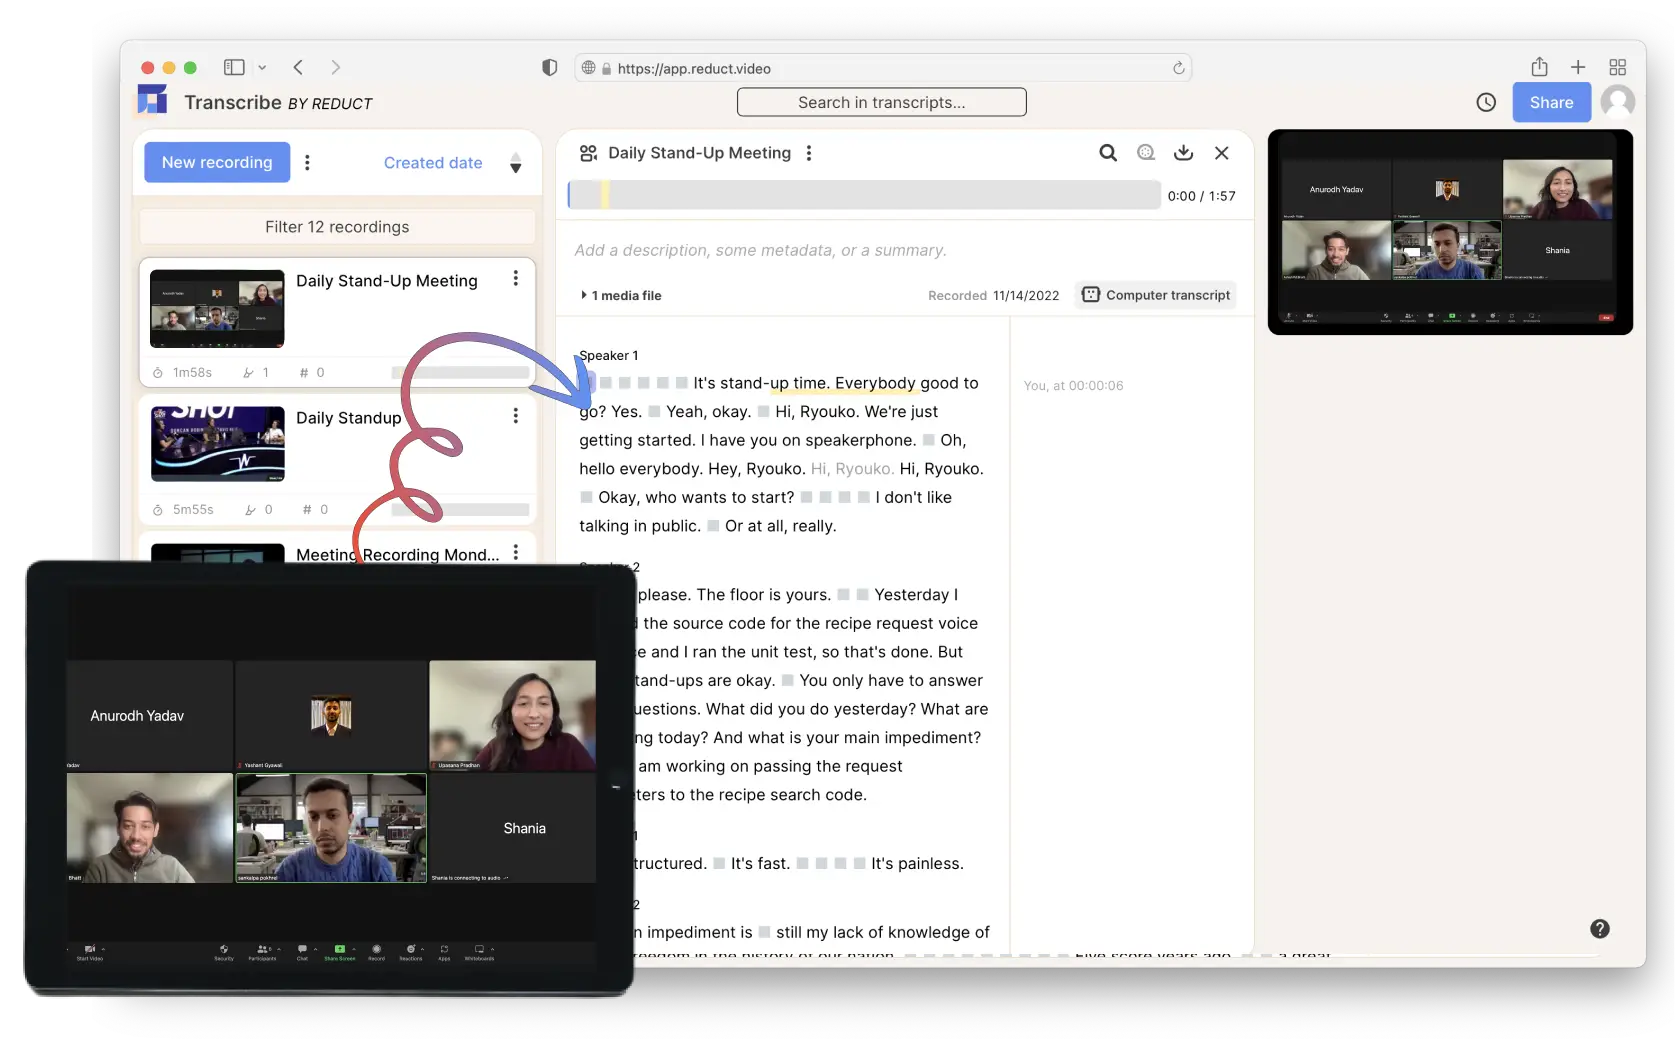This screenshot has width=1675, height=1046.
Task: Click the 0:00 / 1:57 time display
Action: click(x=1201, y=196)
